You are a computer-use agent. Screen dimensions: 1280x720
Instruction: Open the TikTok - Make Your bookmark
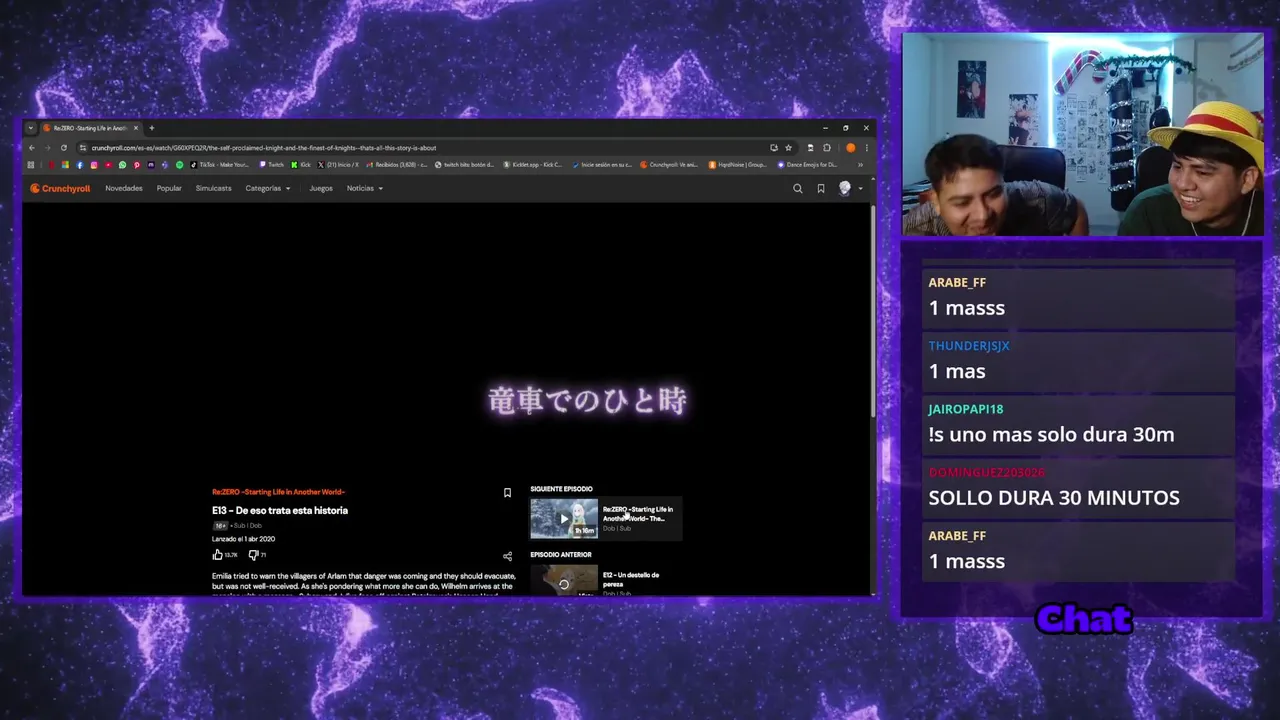coord(220,165)
